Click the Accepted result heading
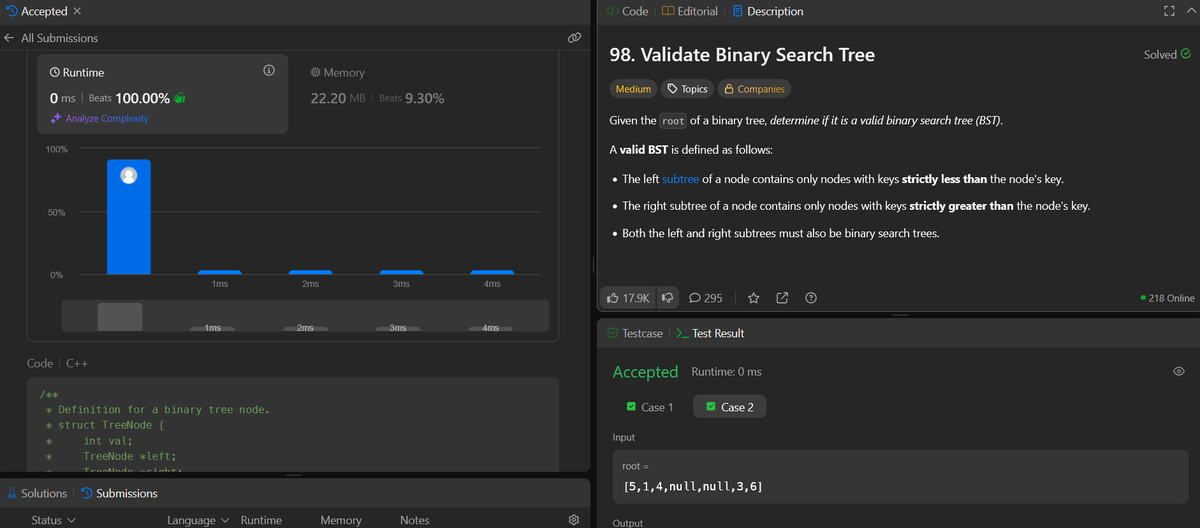Viewport: 1200px width, 528px height. [645, 372]
